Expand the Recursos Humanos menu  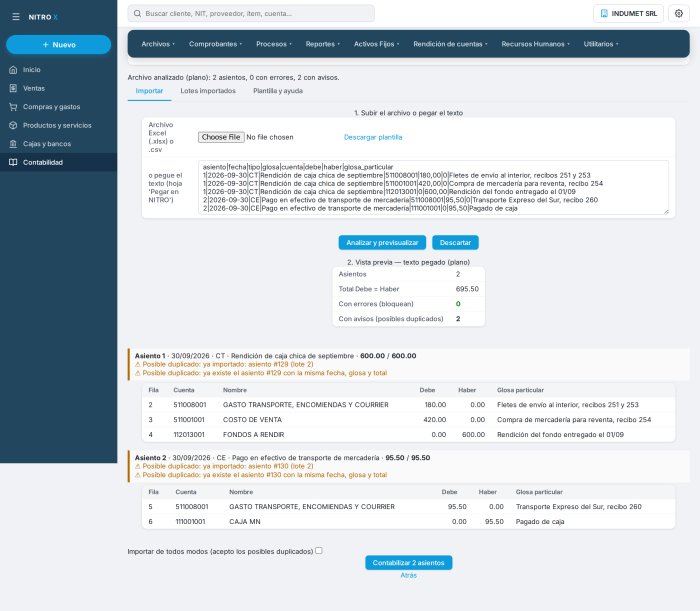pyautogui.click(x=535, y=44)
